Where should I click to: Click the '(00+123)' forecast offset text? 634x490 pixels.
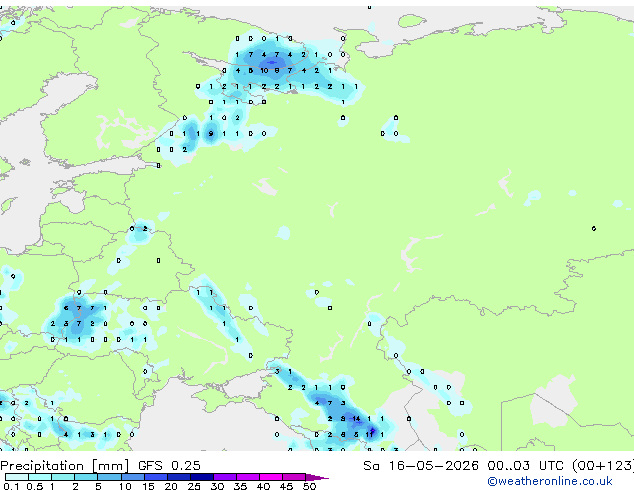coord(603,466)
